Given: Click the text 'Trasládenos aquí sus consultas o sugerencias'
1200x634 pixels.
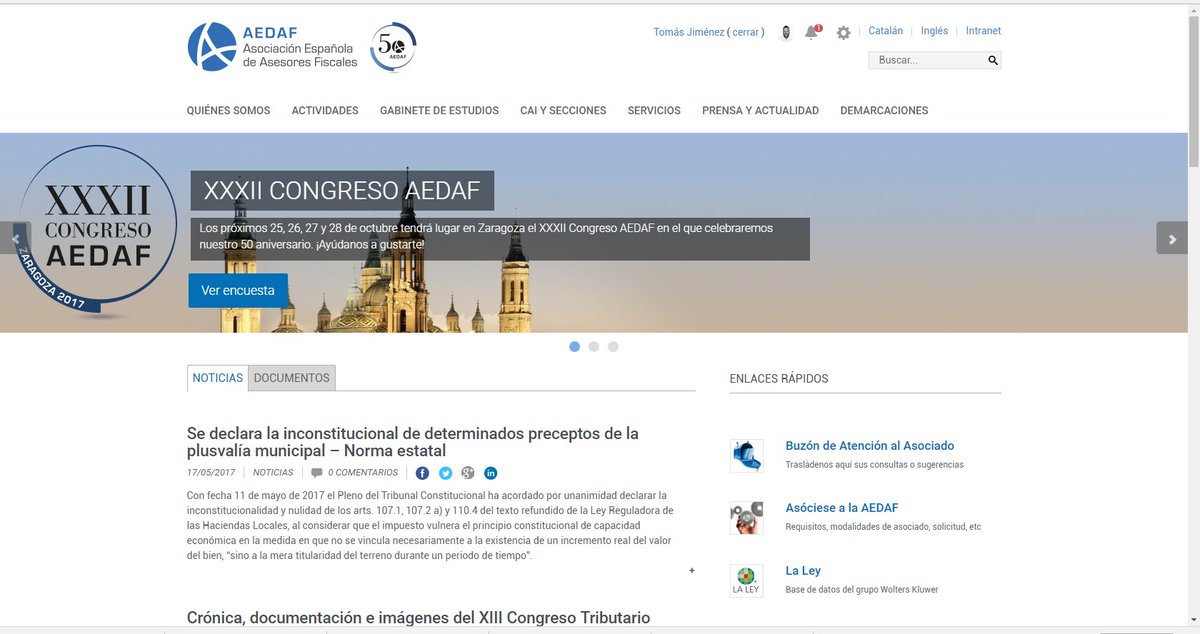Looking at the screenshot, I should [x=875, y=465].
